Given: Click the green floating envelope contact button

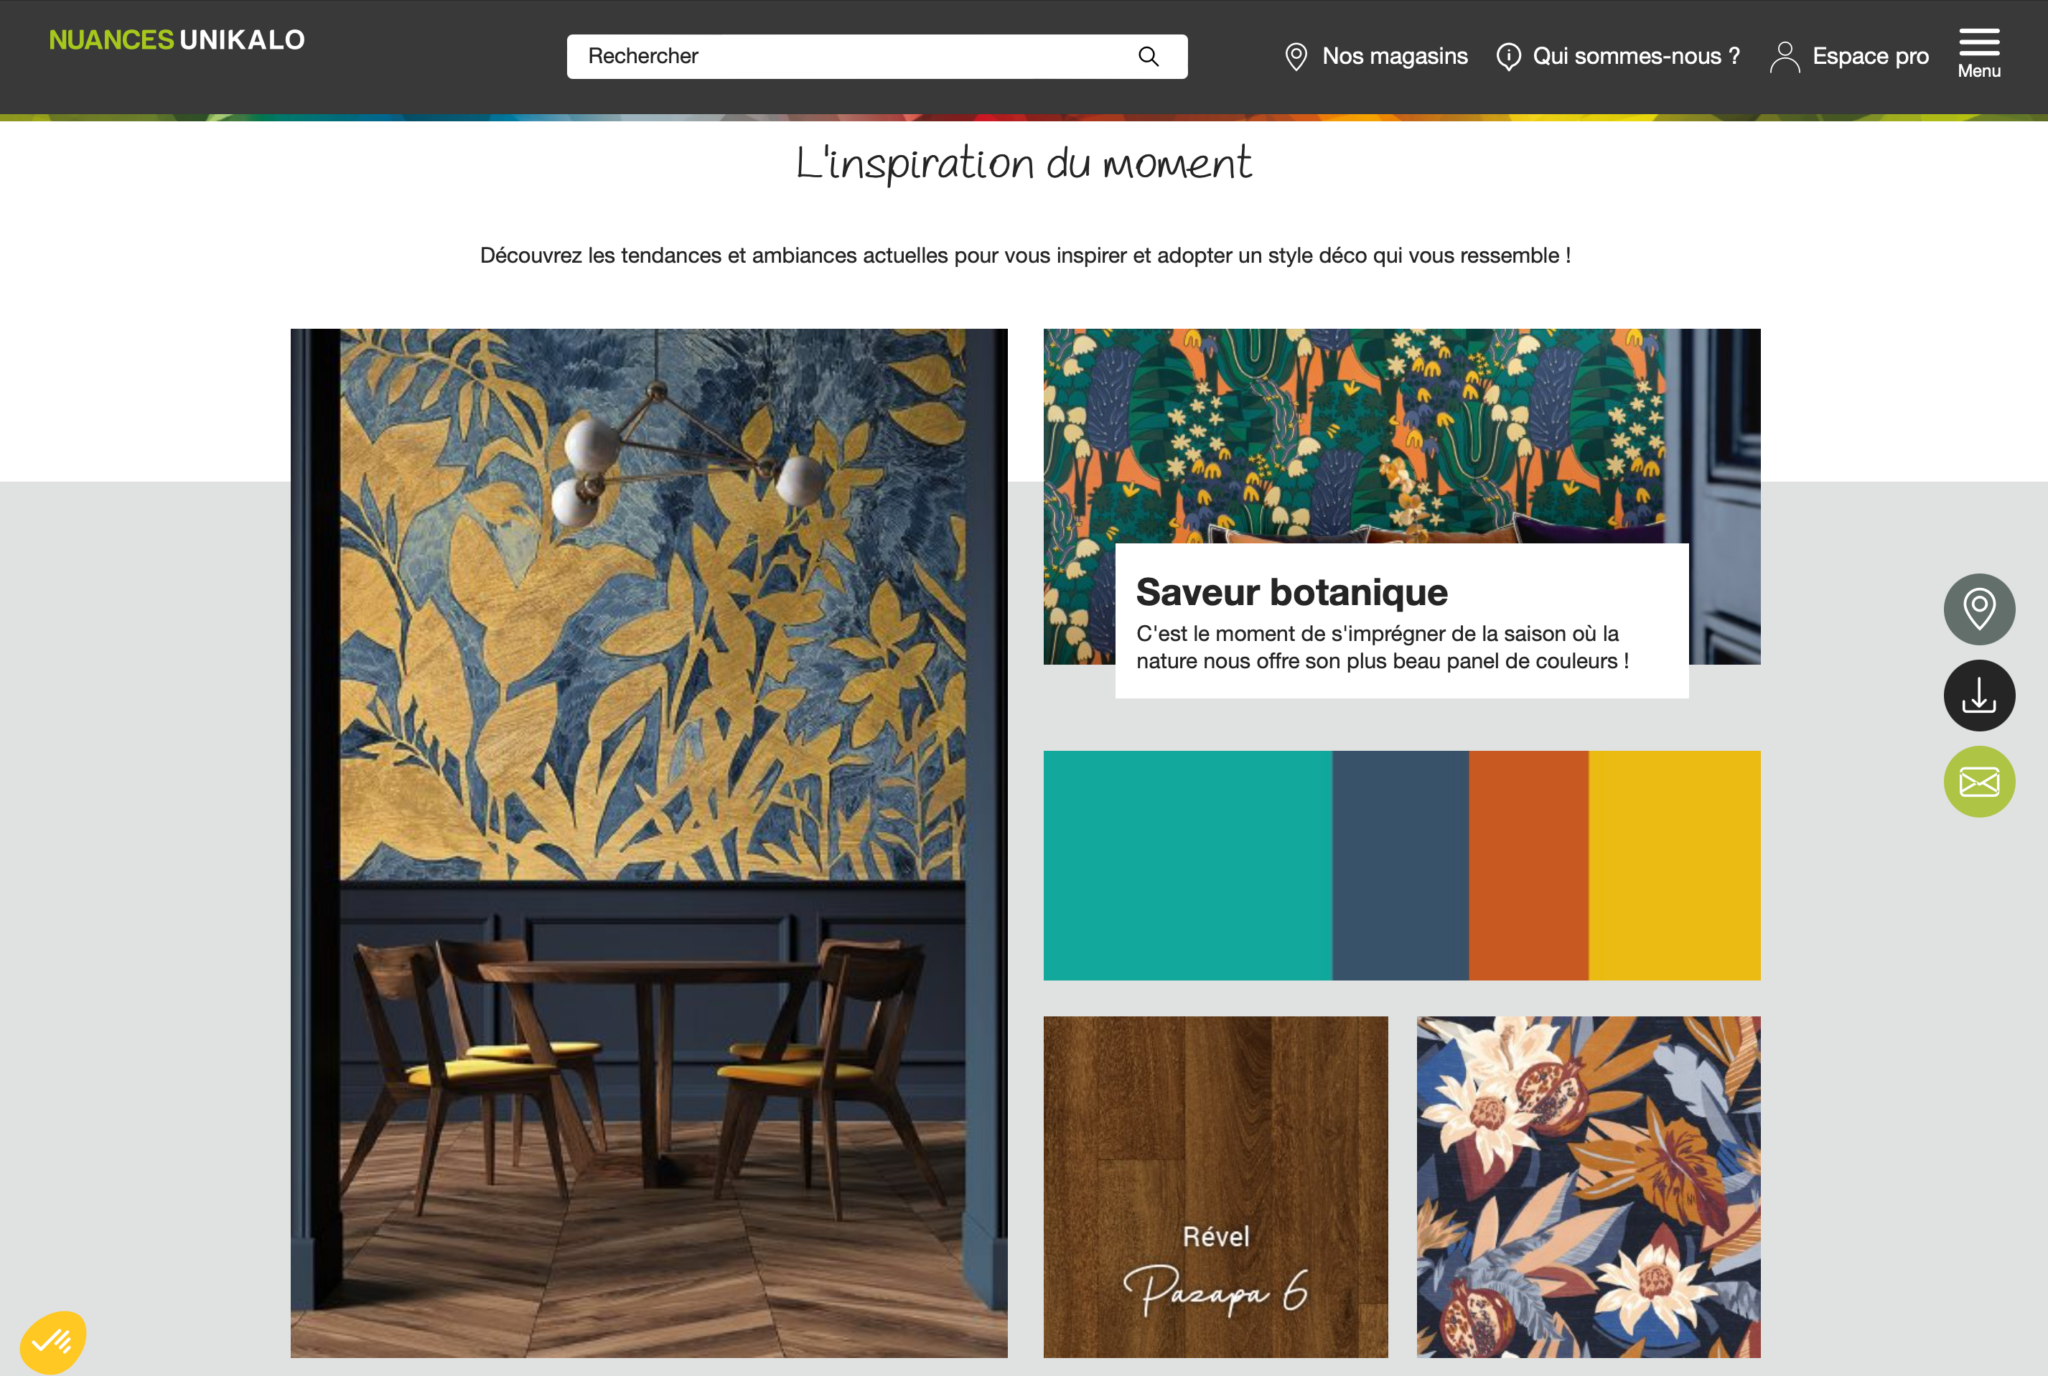Looking at the screenshot, I should 1979,781.
